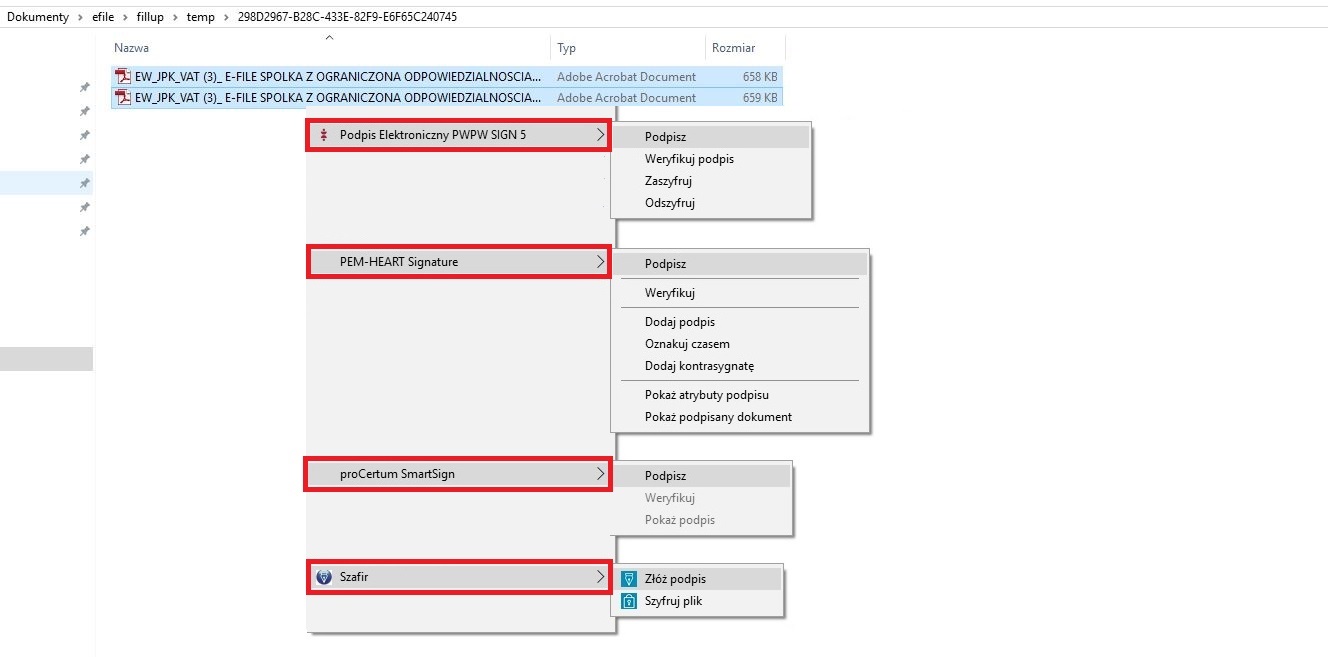1328x657 pixels.
Task: Open the breadcrumb chevron after Dokumenty
Action: click(81, 17)
